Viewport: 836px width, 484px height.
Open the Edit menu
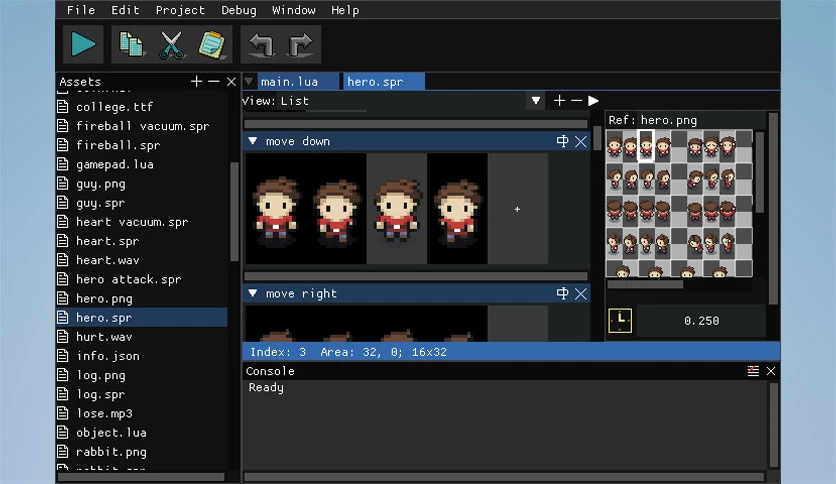click(x=125, y=10)
